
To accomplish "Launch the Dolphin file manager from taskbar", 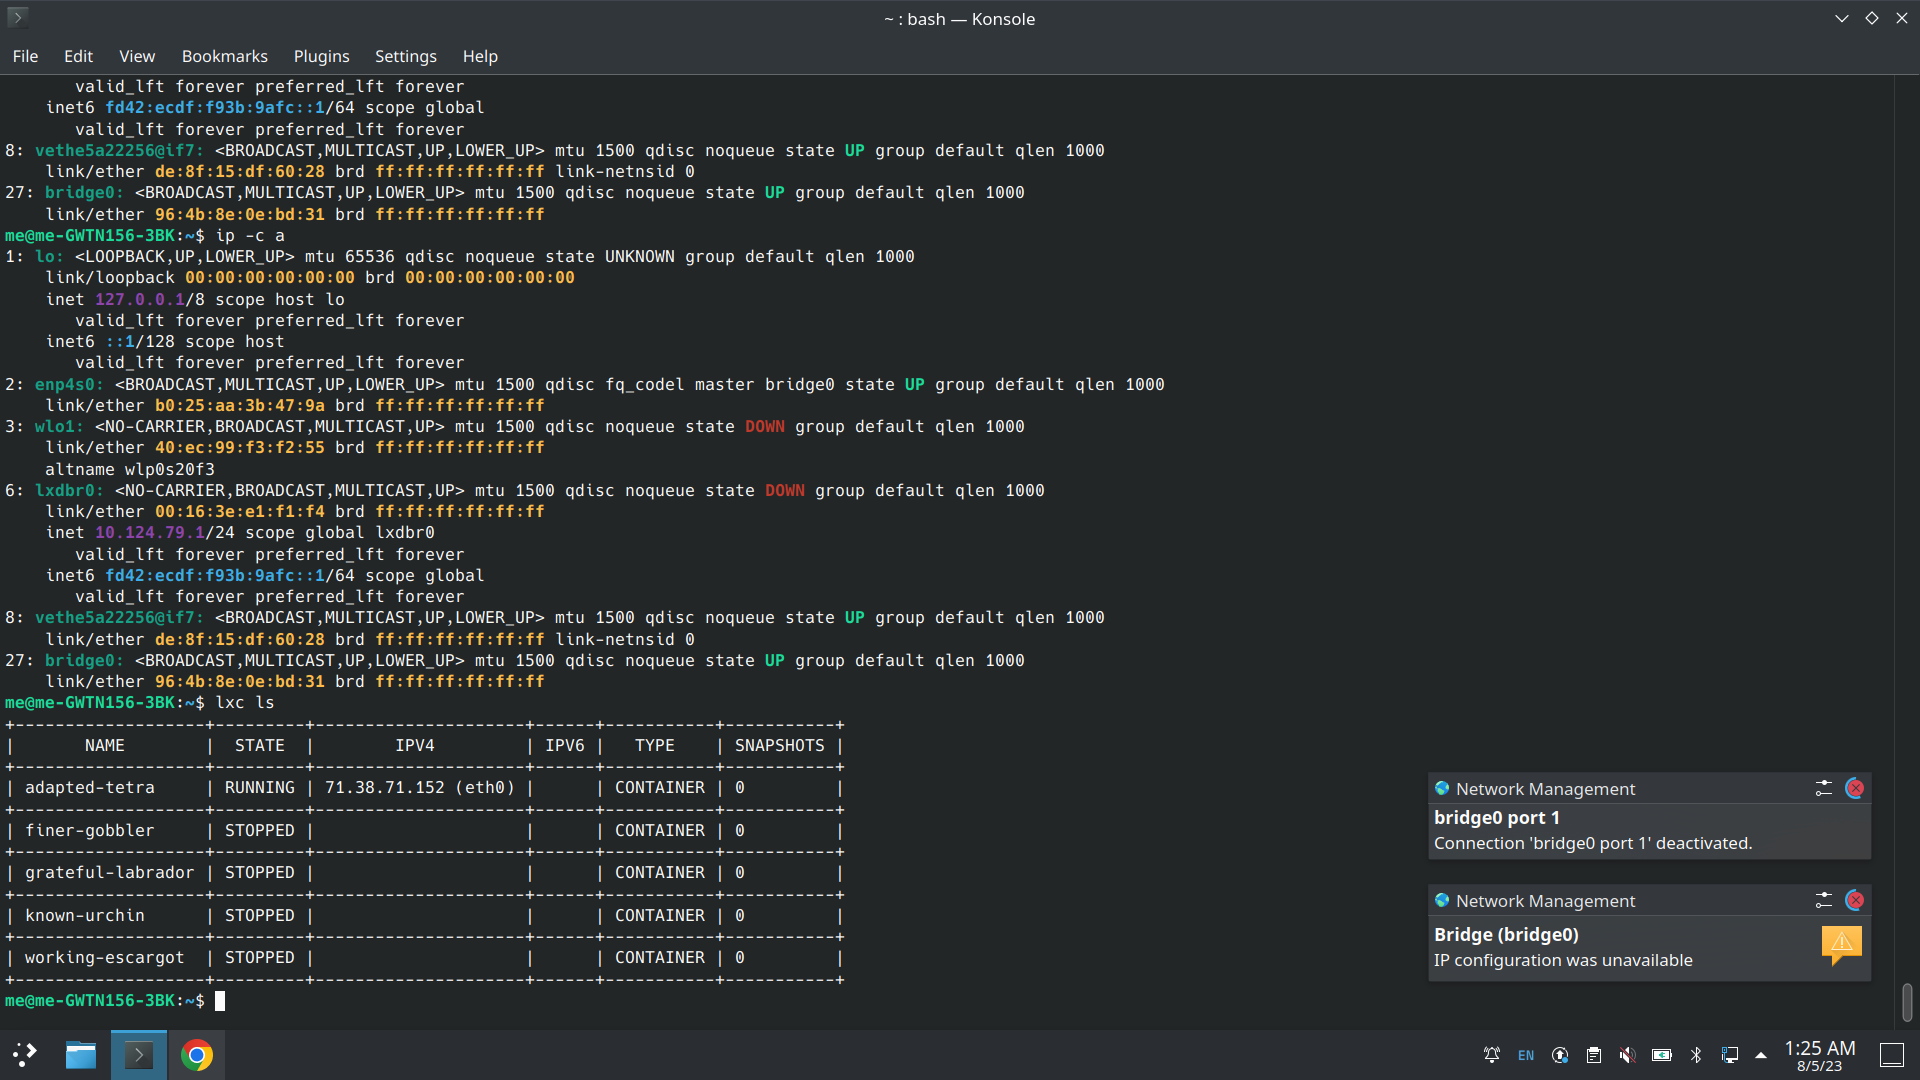I will pos(81,1054).
